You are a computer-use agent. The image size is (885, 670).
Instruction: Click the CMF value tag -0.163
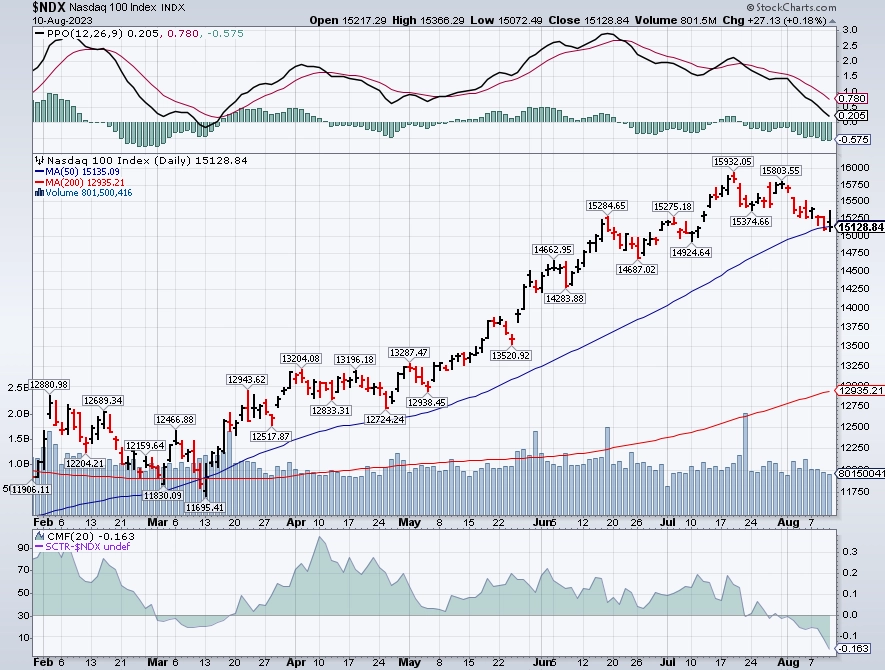point(853,648)
